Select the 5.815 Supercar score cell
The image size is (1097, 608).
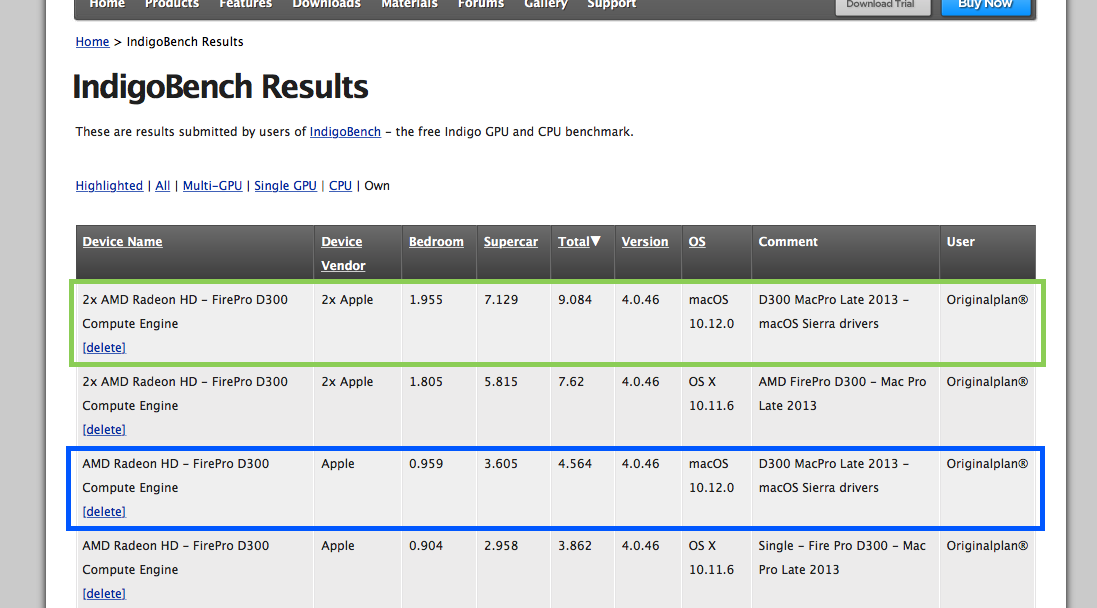tap(501, 381)
